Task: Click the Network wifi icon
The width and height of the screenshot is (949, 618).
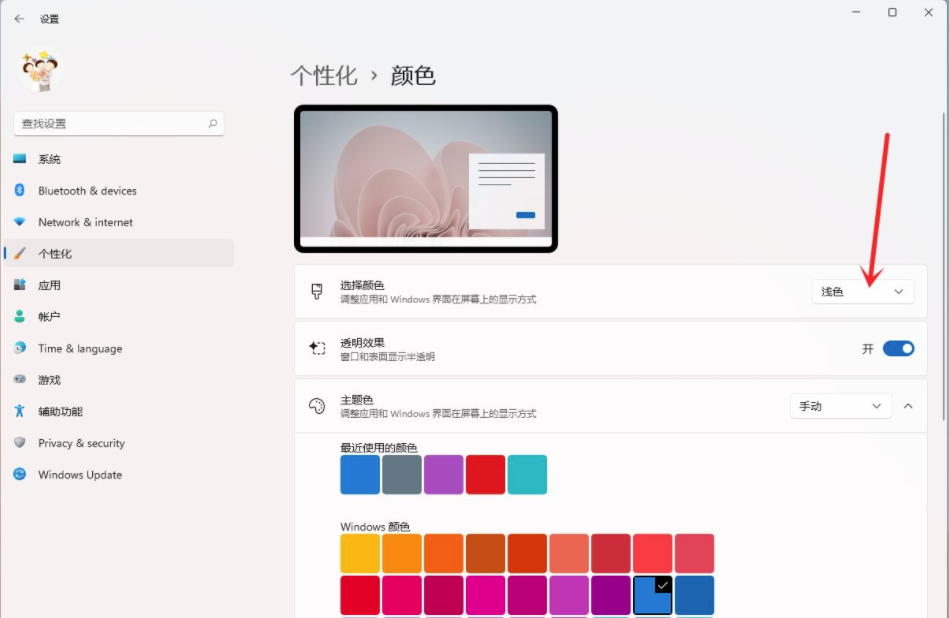Action: 20,222
